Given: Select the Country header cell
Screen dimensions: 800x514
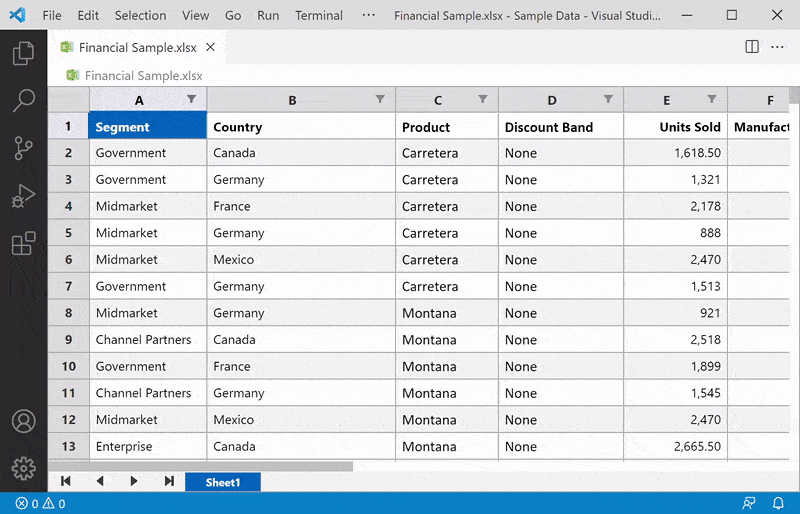Looking at the screenshot, I should (301, 126).
